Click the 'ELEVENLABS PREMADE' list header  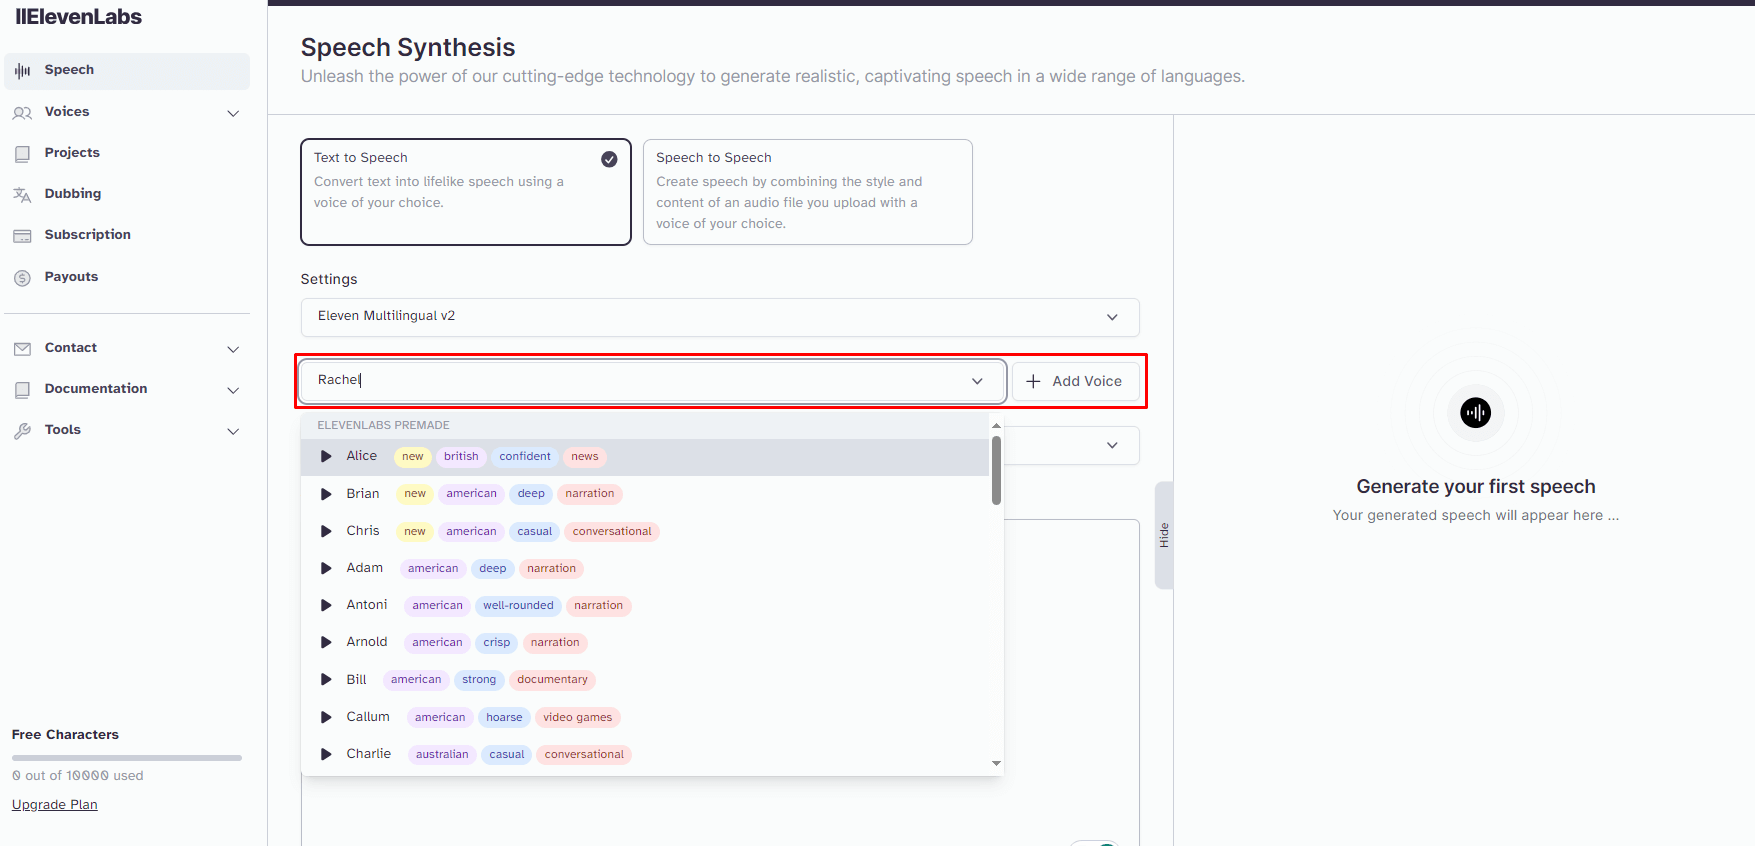pyautogui.click(x=384, y=425)
